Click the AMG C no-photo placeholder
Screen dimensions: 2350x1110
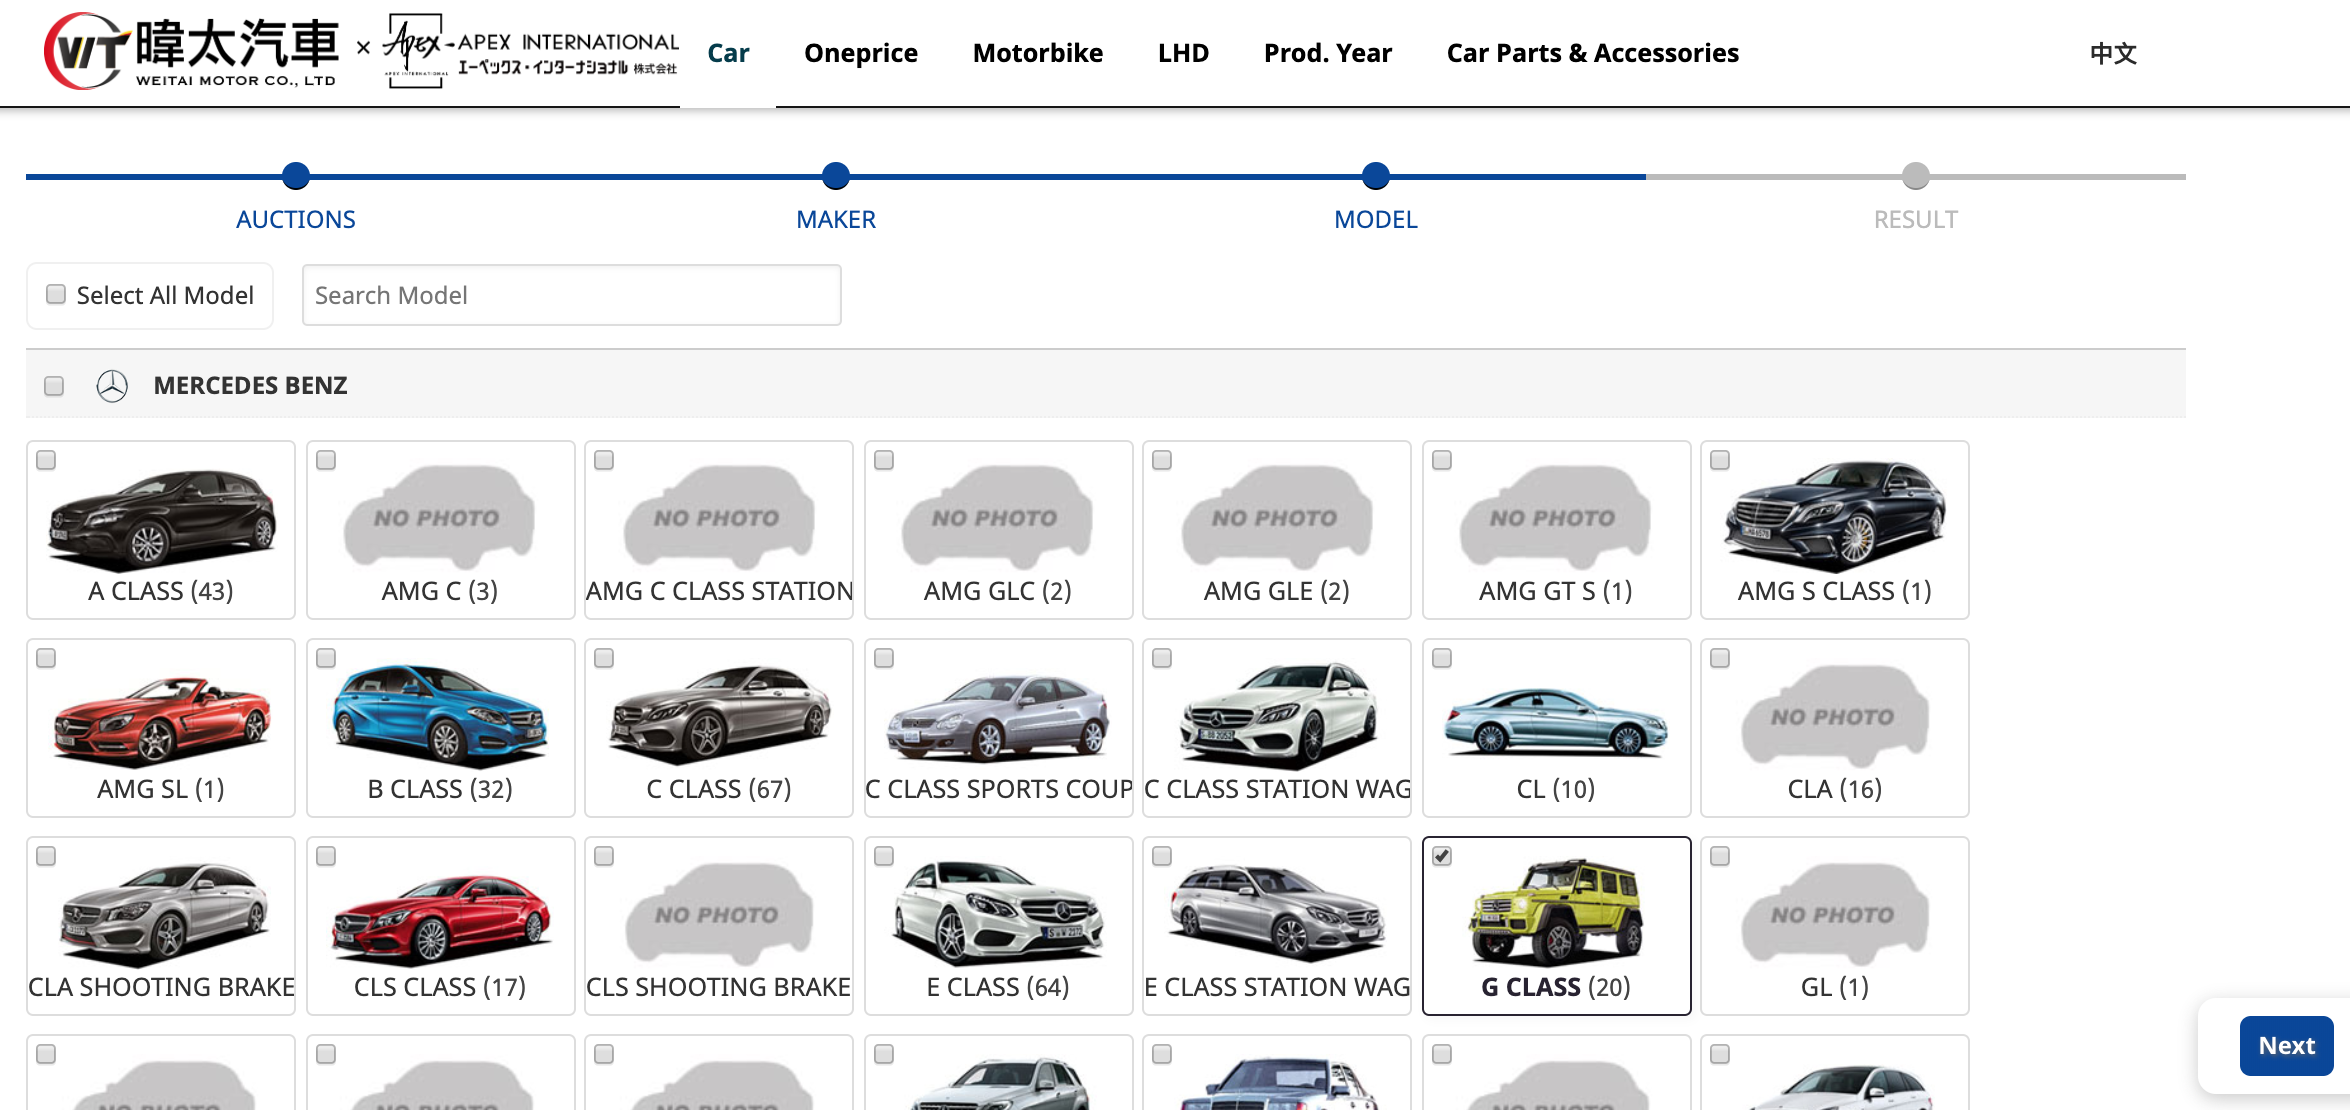(x=439, y=518)
